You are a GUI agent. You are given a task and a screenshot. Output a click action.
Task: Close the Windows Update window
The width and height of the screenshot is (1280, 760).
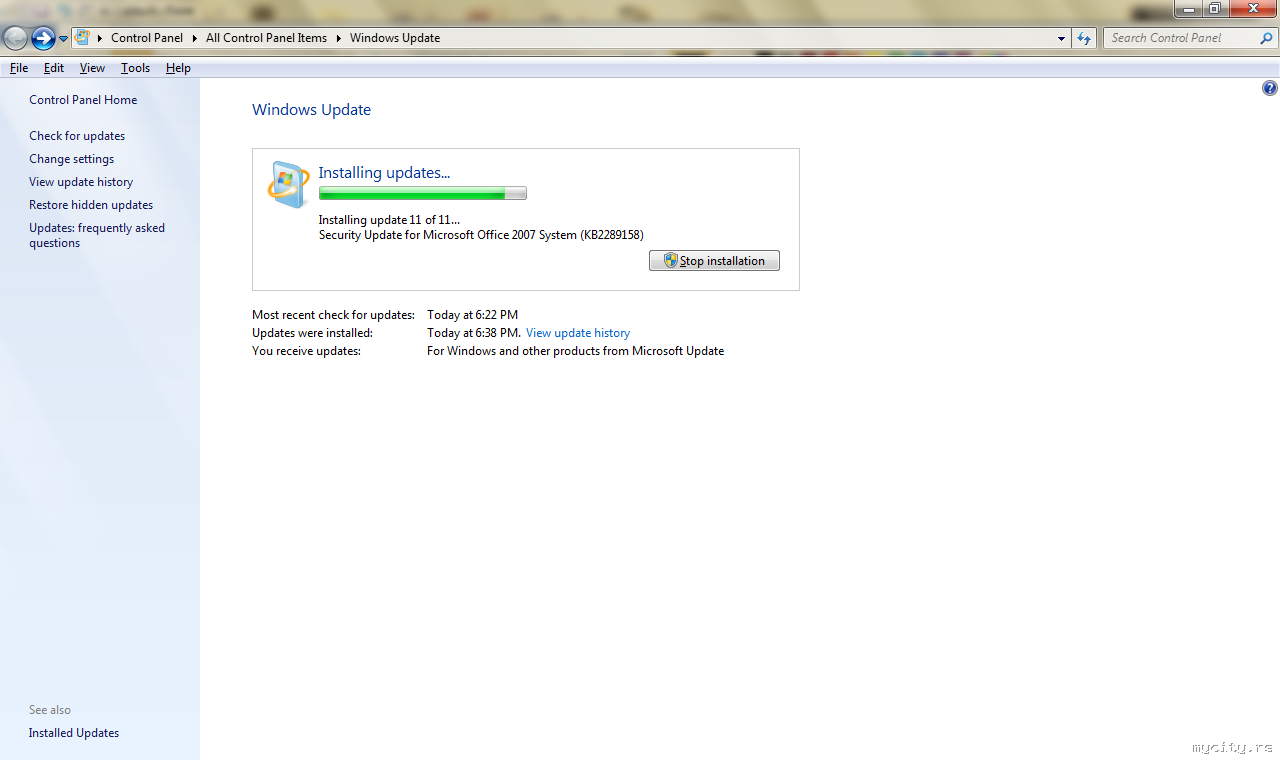(x=1252, y=9)
